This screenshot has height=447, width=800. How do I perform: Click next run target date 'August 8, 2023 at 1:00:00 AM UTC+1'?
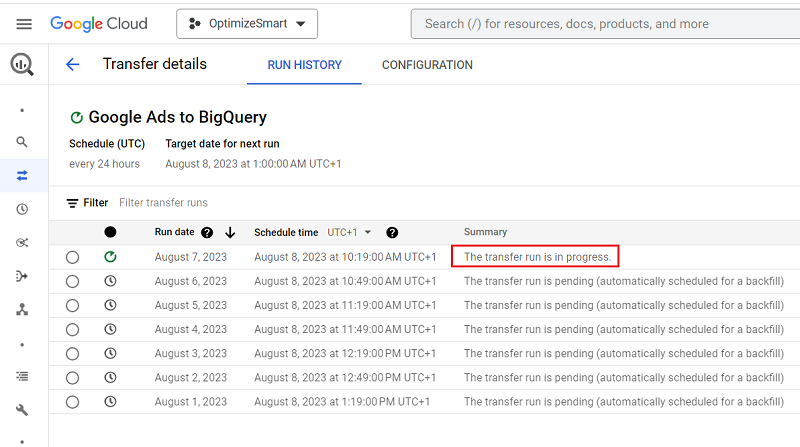[x=253, y=164]
